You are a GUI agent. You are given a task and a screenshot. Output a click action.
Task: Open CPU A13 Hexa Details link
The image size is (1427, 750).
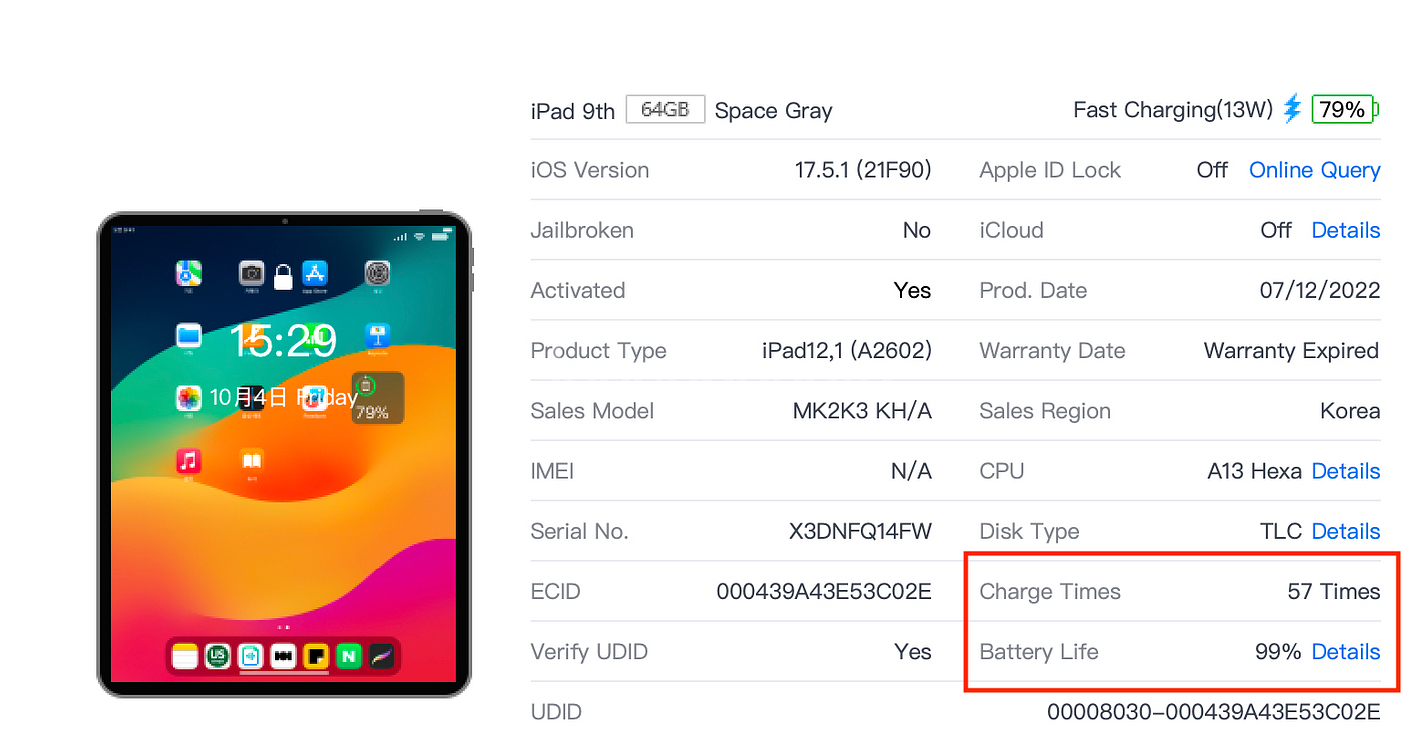pos(1345,471)
